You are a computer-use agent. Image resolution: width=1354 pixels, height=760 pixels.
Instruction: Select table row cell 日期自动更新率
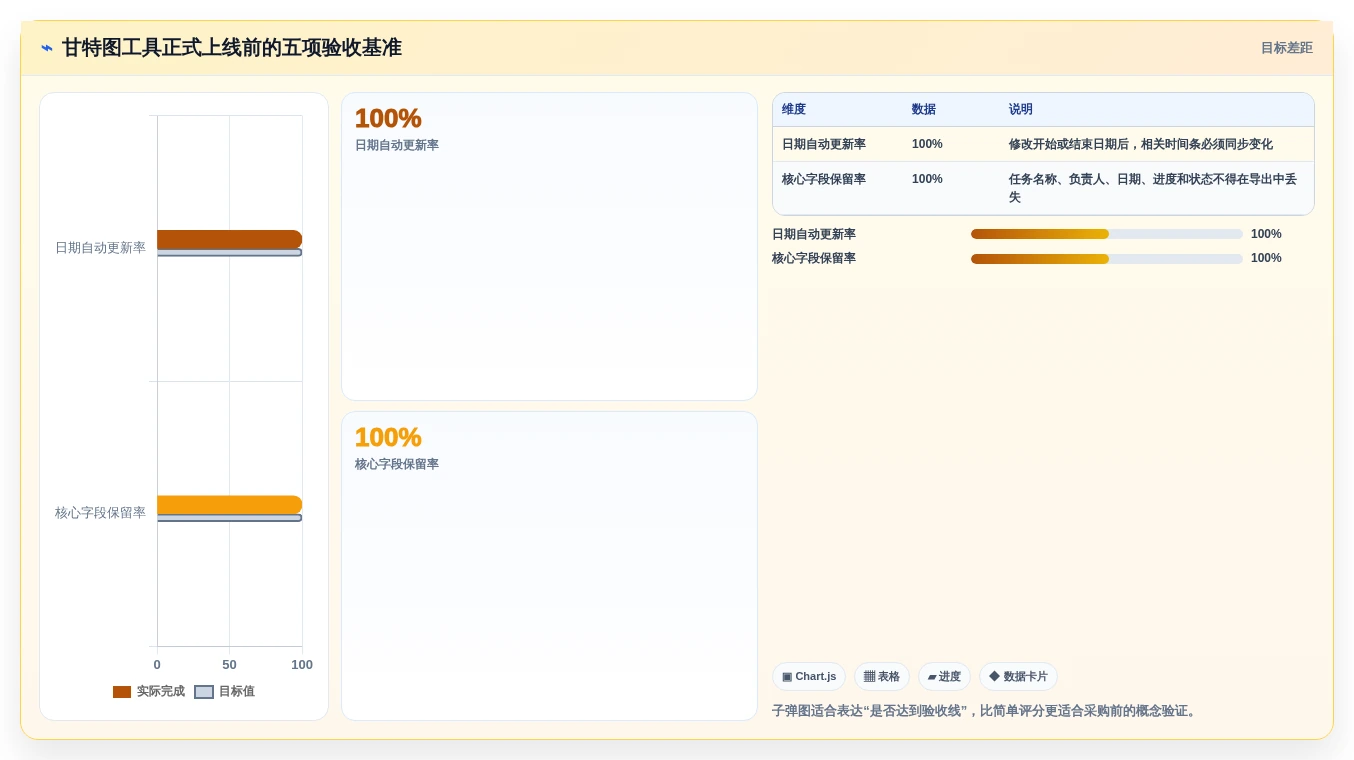coord(824,144)
